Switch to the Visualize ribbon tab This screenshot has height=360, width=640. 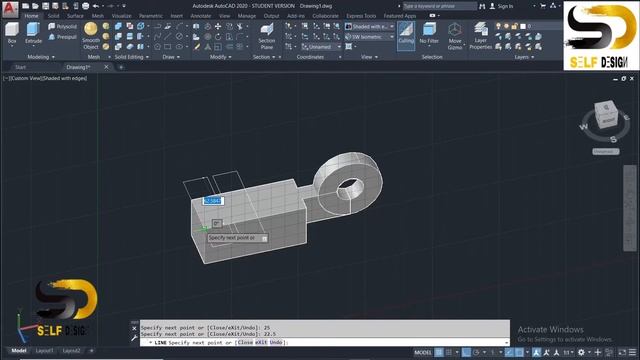pos(122,16)
